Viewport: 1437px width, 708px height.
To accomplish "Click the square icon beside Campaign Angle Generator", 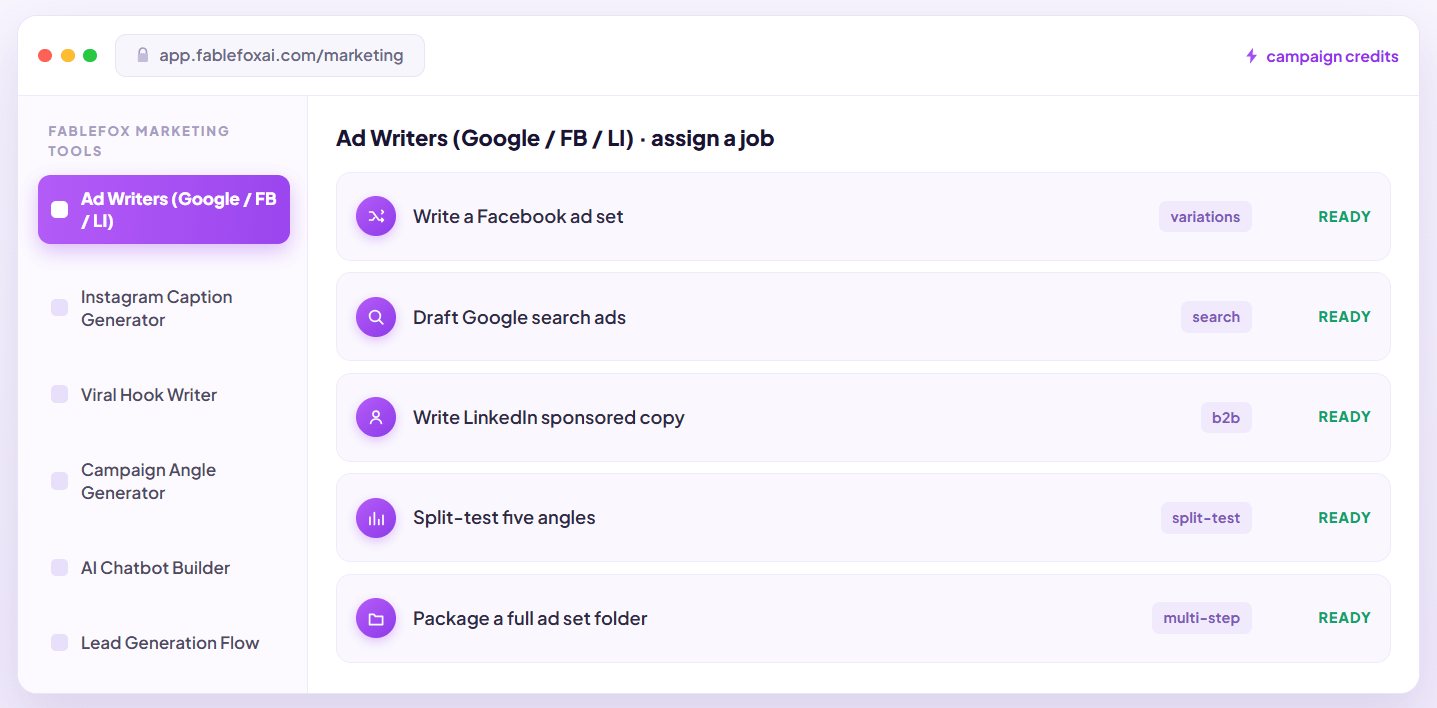I will click(x=60, y=481).
